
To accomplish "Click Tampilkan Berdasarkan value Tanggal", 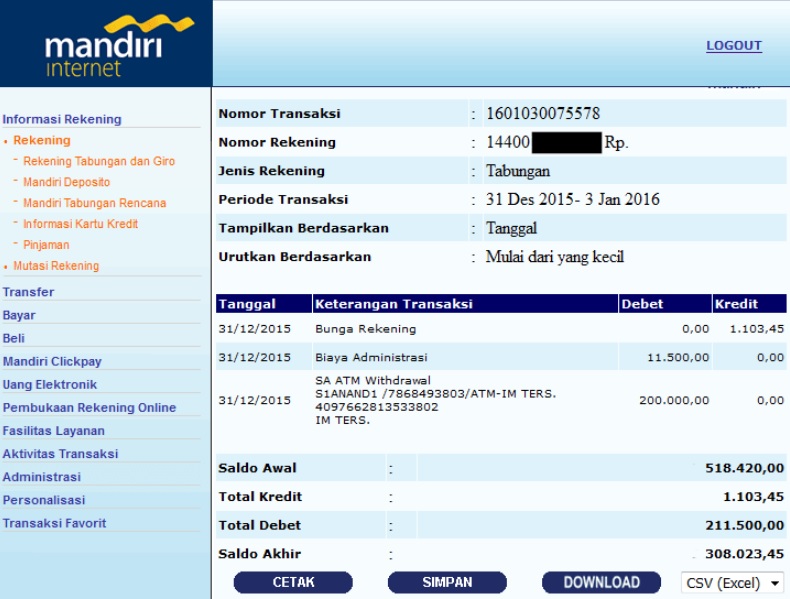I will [511, 228].
